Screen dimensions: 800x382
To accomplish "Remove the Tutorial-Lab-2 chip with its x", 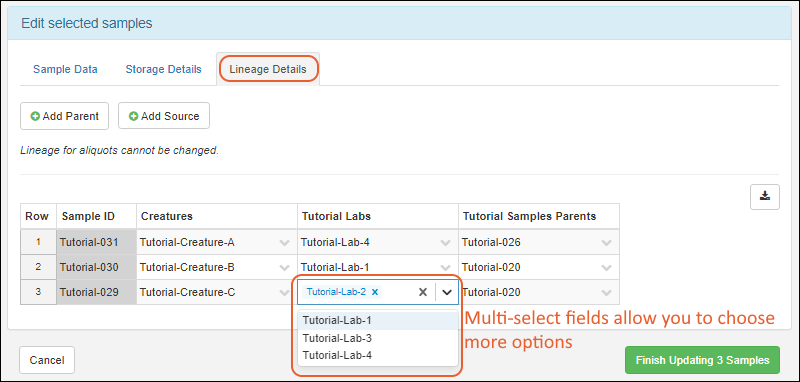I will (x=375, y=292).
